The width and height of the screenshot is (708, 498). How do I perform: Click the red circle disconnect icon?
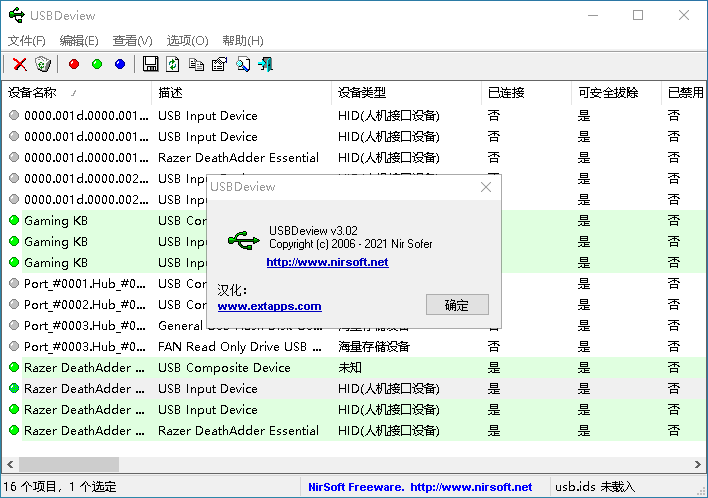[x=74, y=64]
